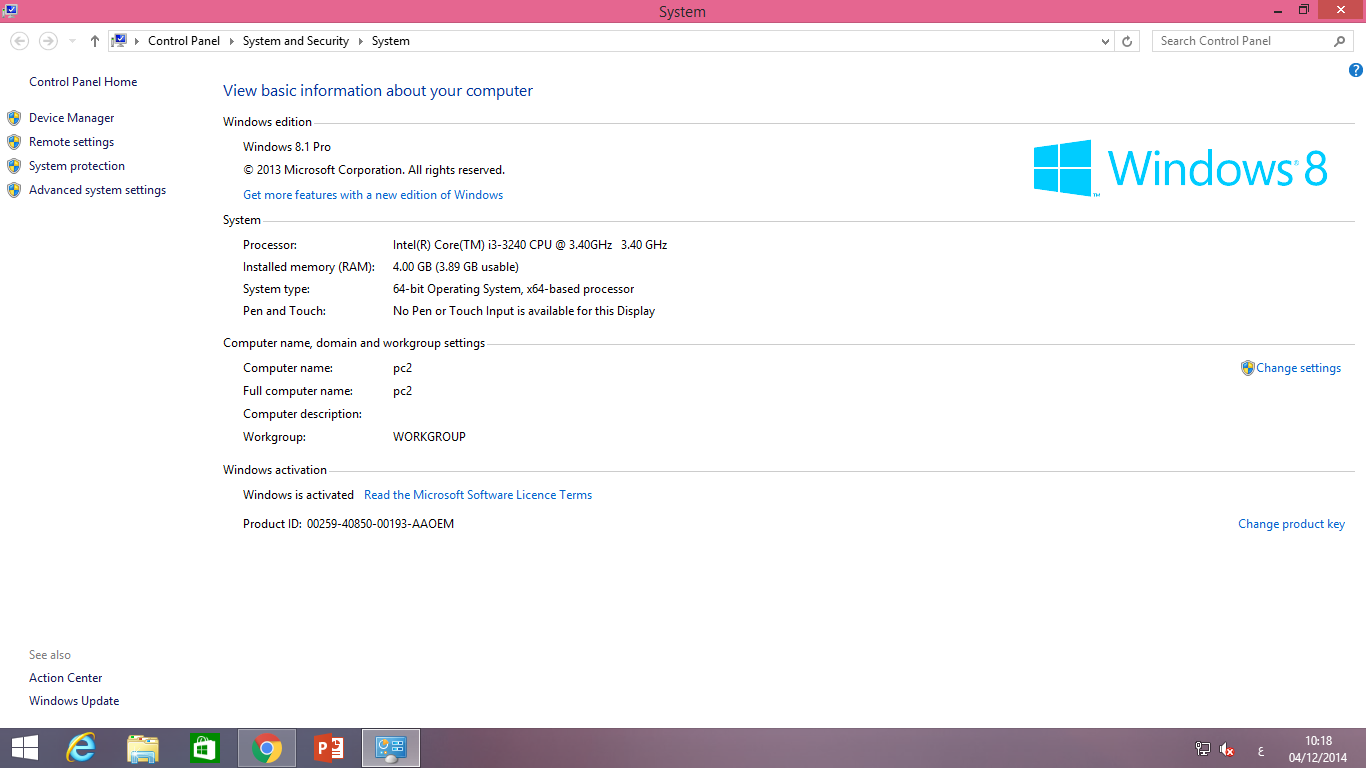Open the Windows Store taskbar icon
This screenshot has height=768, width=1366.
[x=205, y=748]
